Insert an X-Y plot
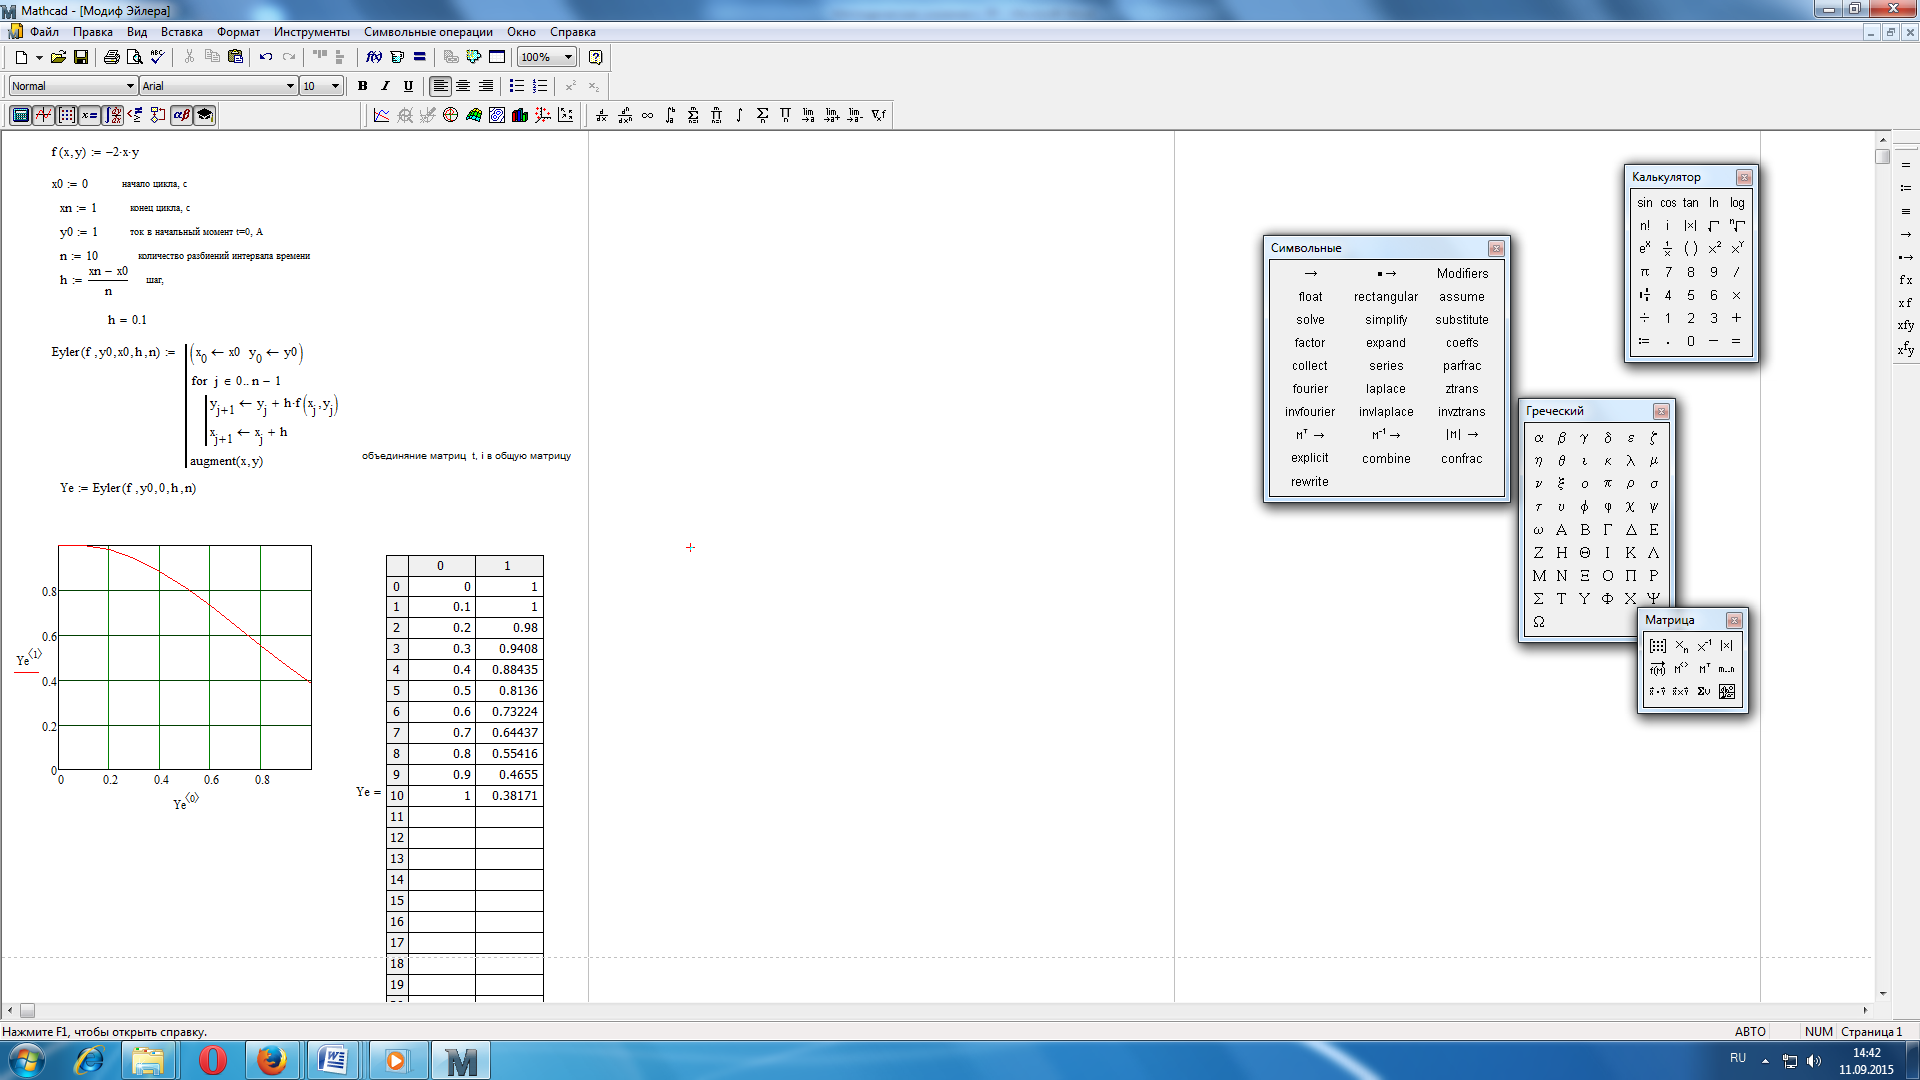The width and height of the screenshot is (1920, 1080). pyautogui.click(x=381, y=115)
